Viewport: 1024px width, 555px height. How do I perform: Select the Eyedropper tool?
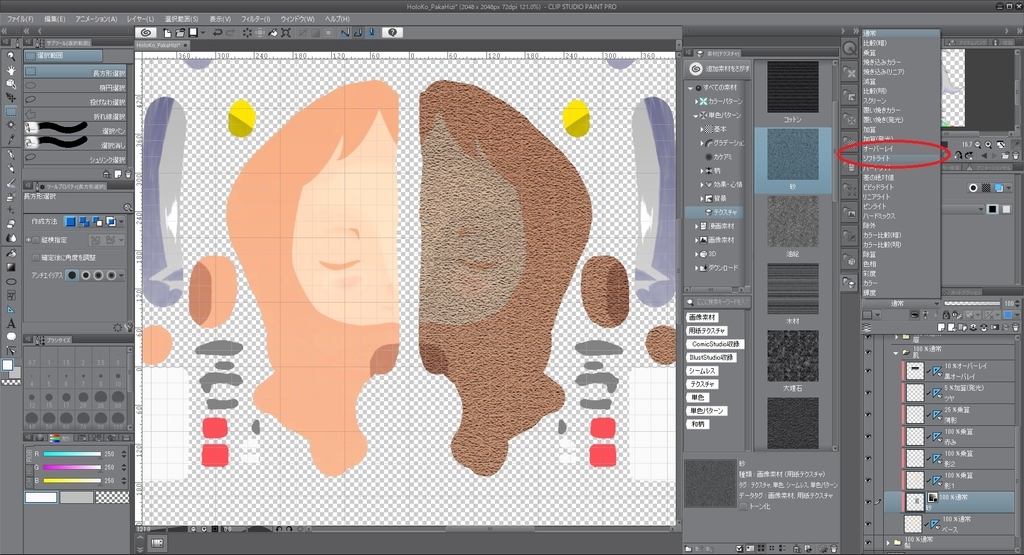[10, 139]
